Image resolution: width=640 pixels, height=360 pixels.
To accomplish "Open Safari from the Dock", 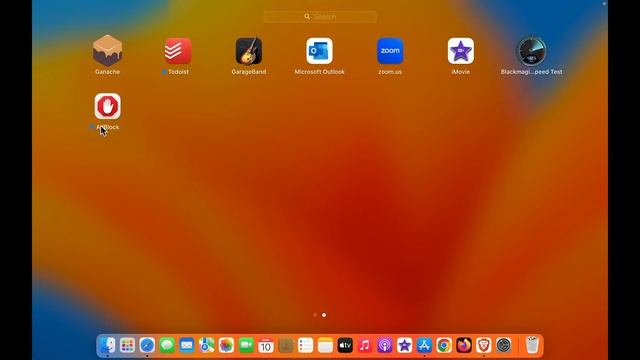I will pyautogui.click(x=147, y=345).
